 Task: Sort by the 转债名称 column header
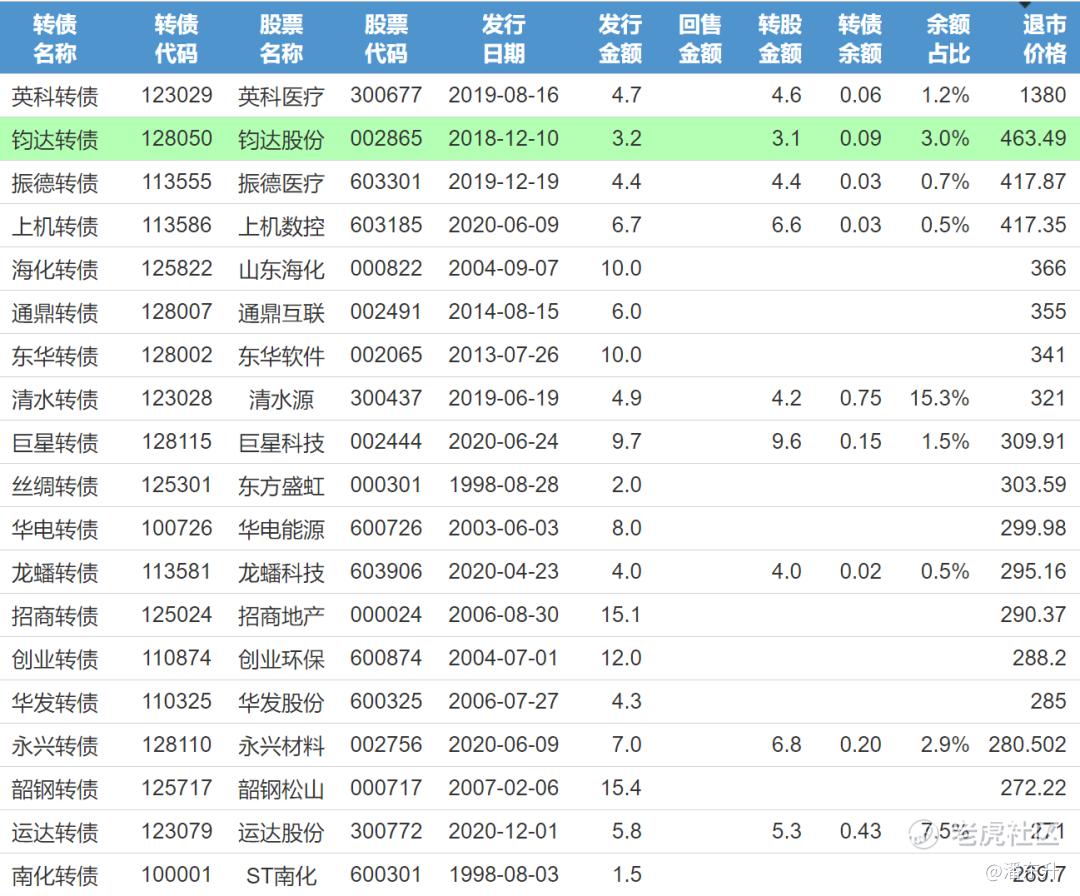pyautogui.click(x=55, y=39)
